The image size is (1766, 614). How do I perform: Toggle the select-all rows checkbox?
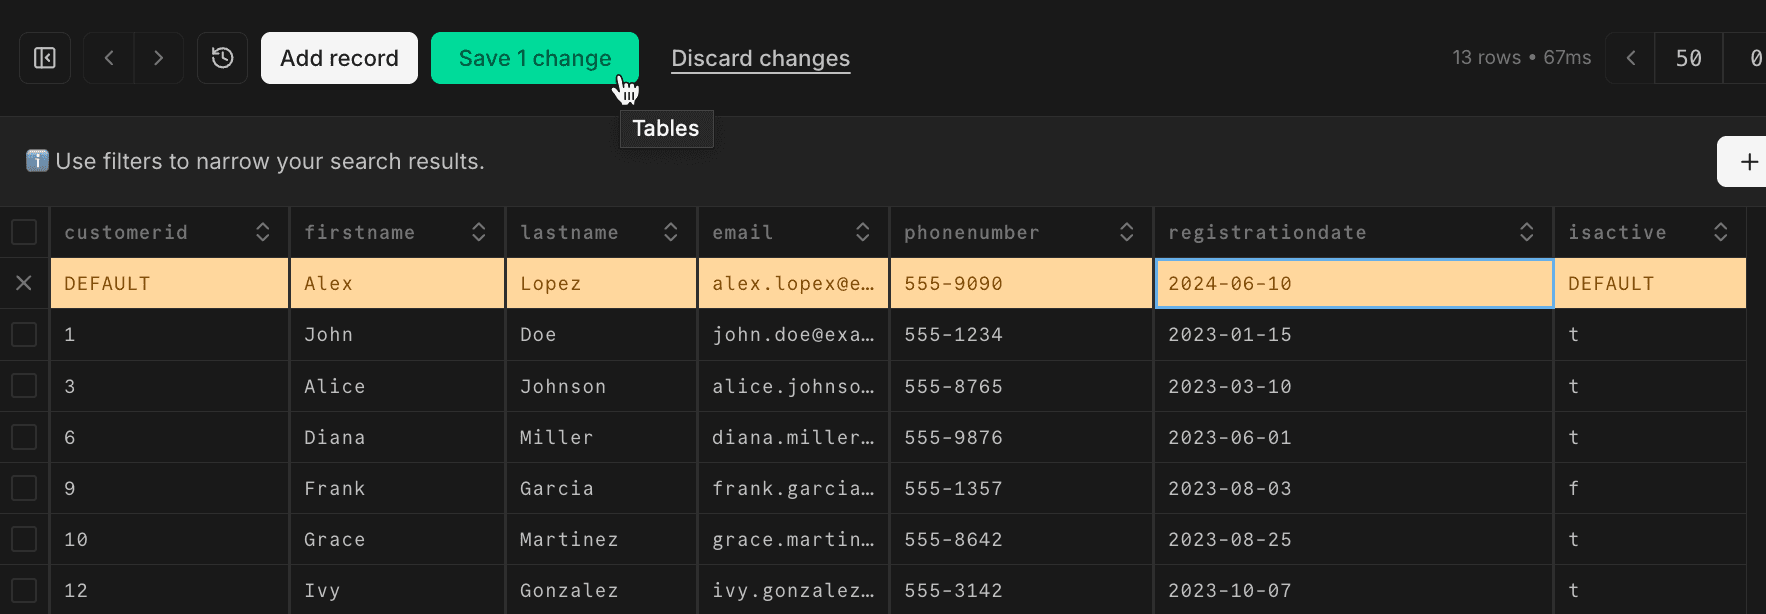point(24,232)
